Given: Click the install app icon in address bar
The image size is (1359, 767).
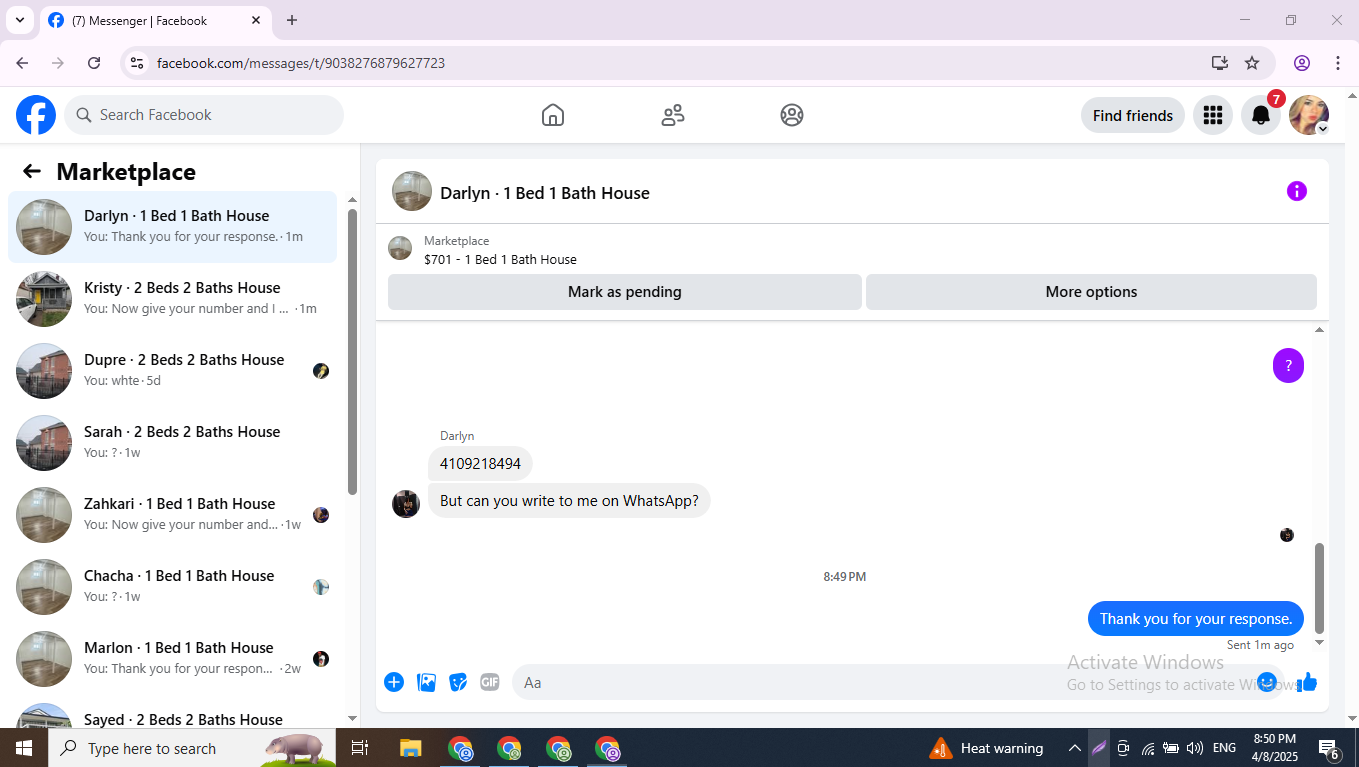Looking at the screenshot, I should click(x=1220, y=63).
